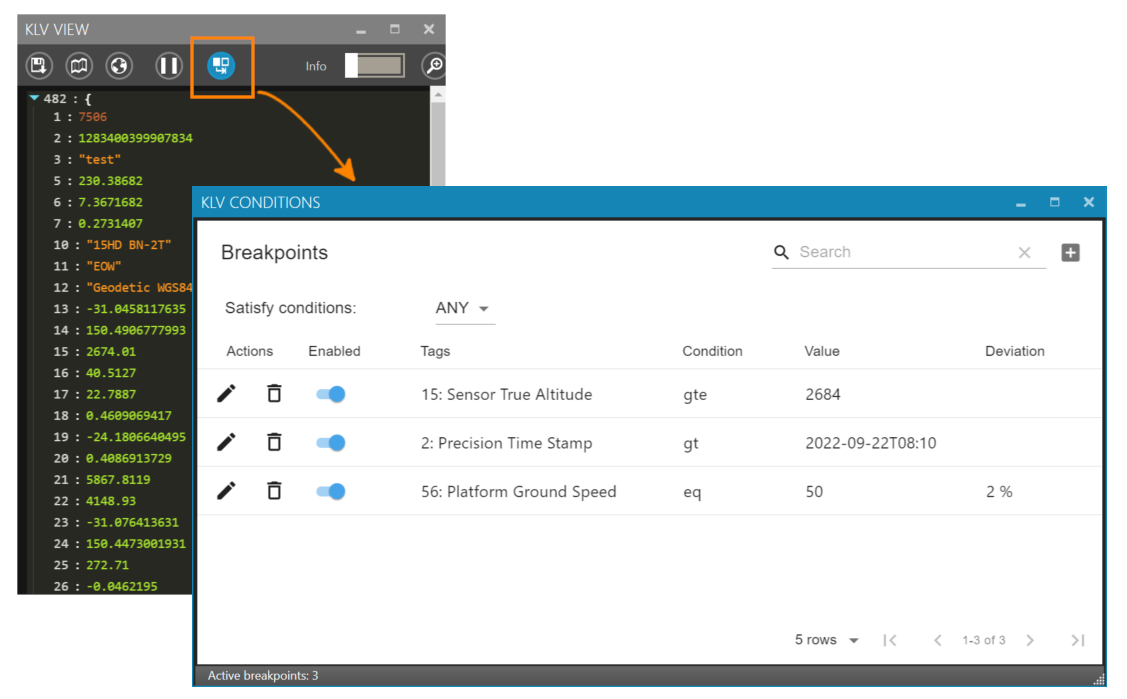This screenshot has height=699, width=1127.
Task: Edit the Sensor True Altitude breakpoint
Action: (x=227, y=394)
